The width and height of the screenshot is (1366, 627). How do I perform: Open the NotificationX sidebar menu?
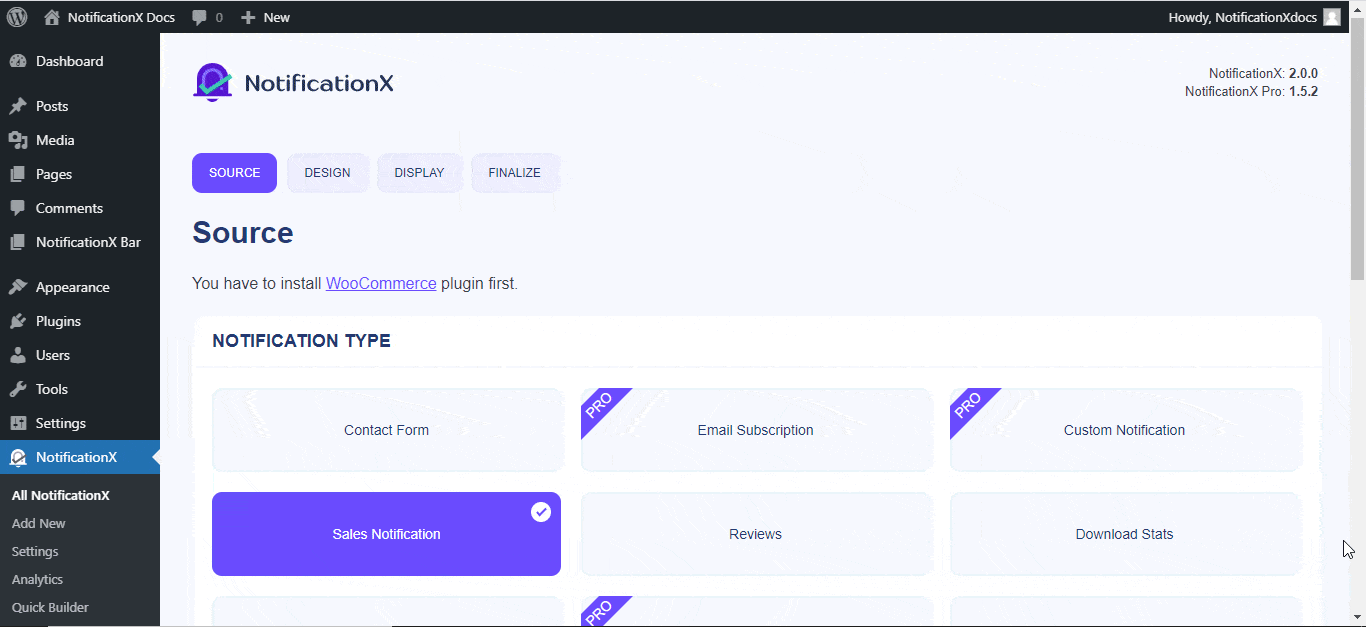point(80,457)
